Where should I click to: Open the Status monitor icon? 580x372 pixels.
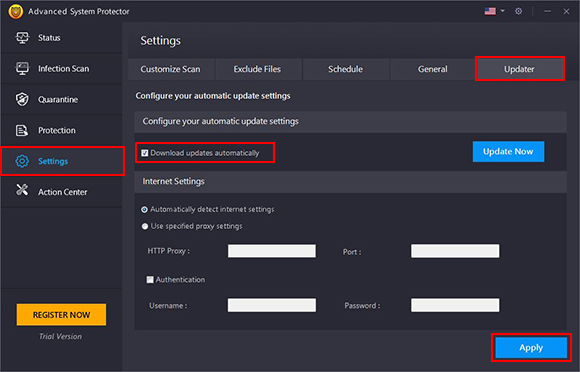22,38
